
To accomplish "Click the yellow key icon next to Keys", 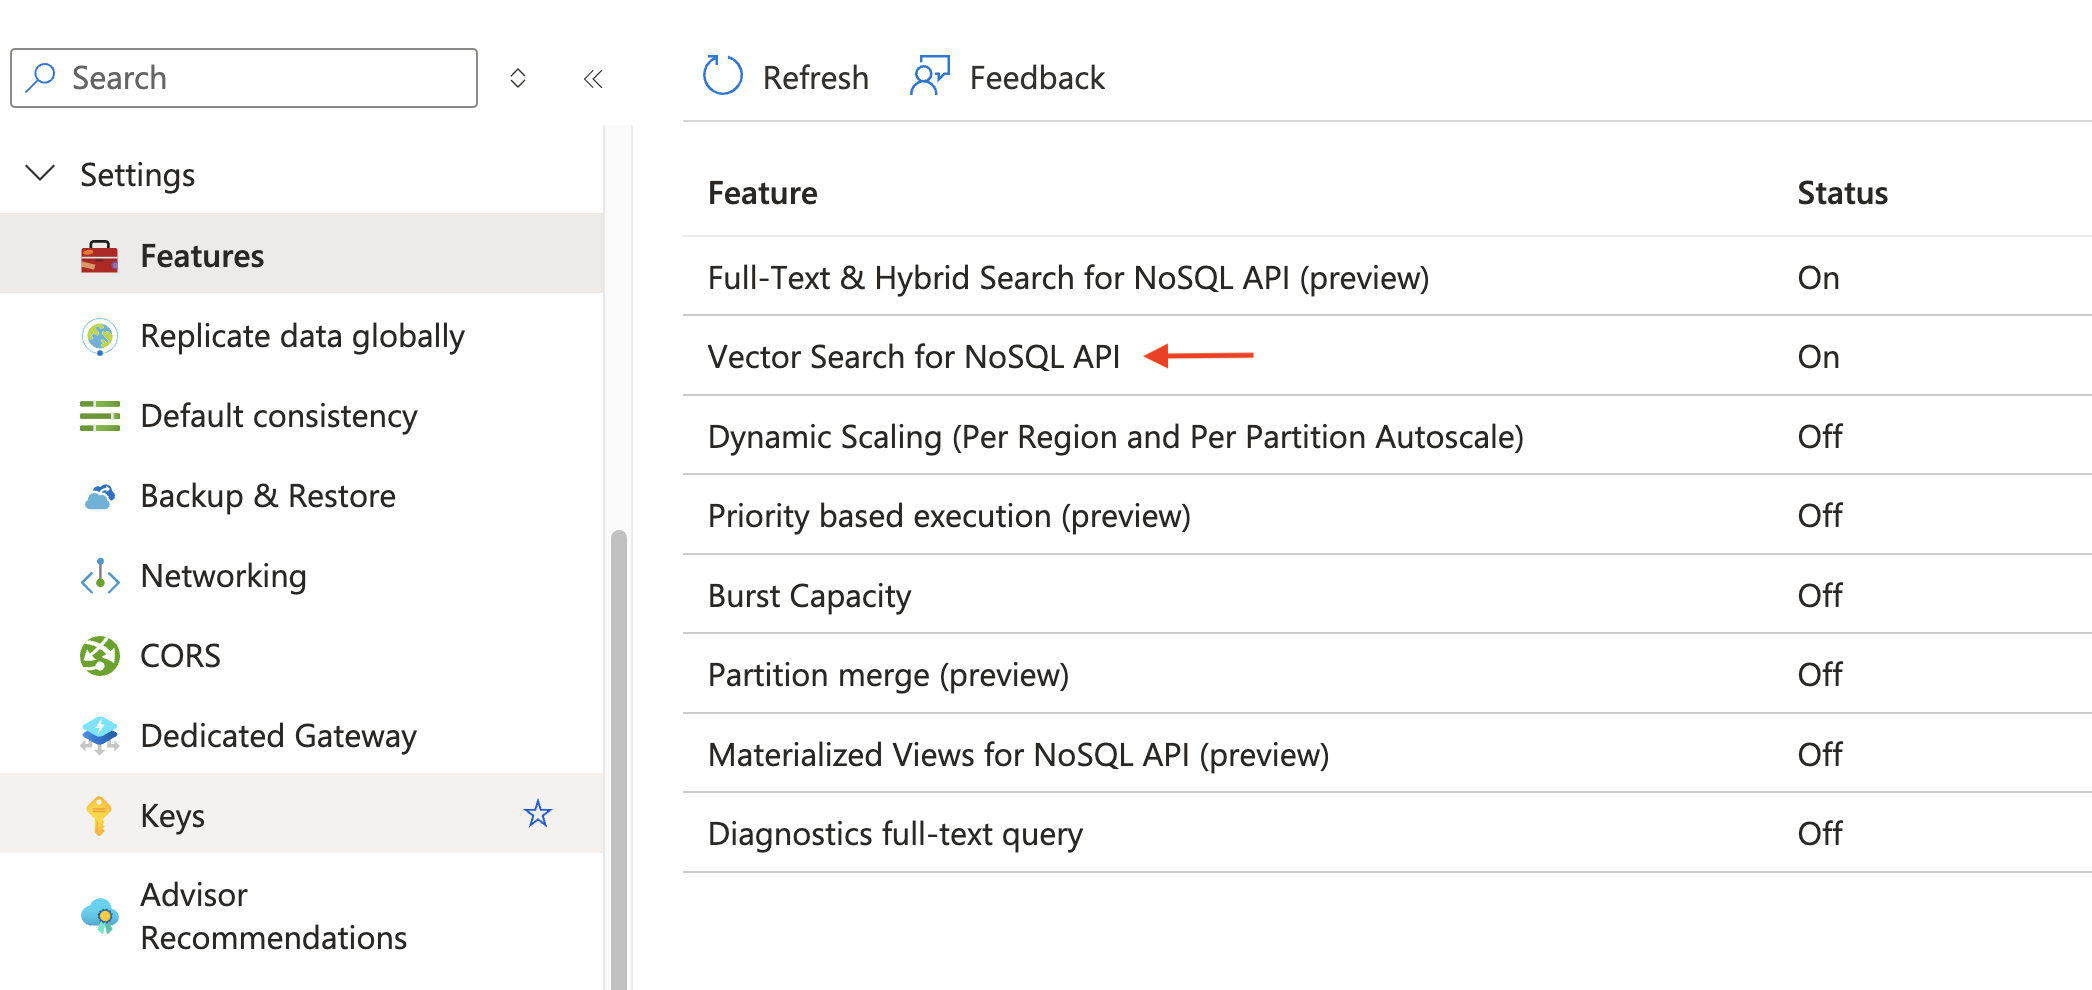I will point(99,814).
